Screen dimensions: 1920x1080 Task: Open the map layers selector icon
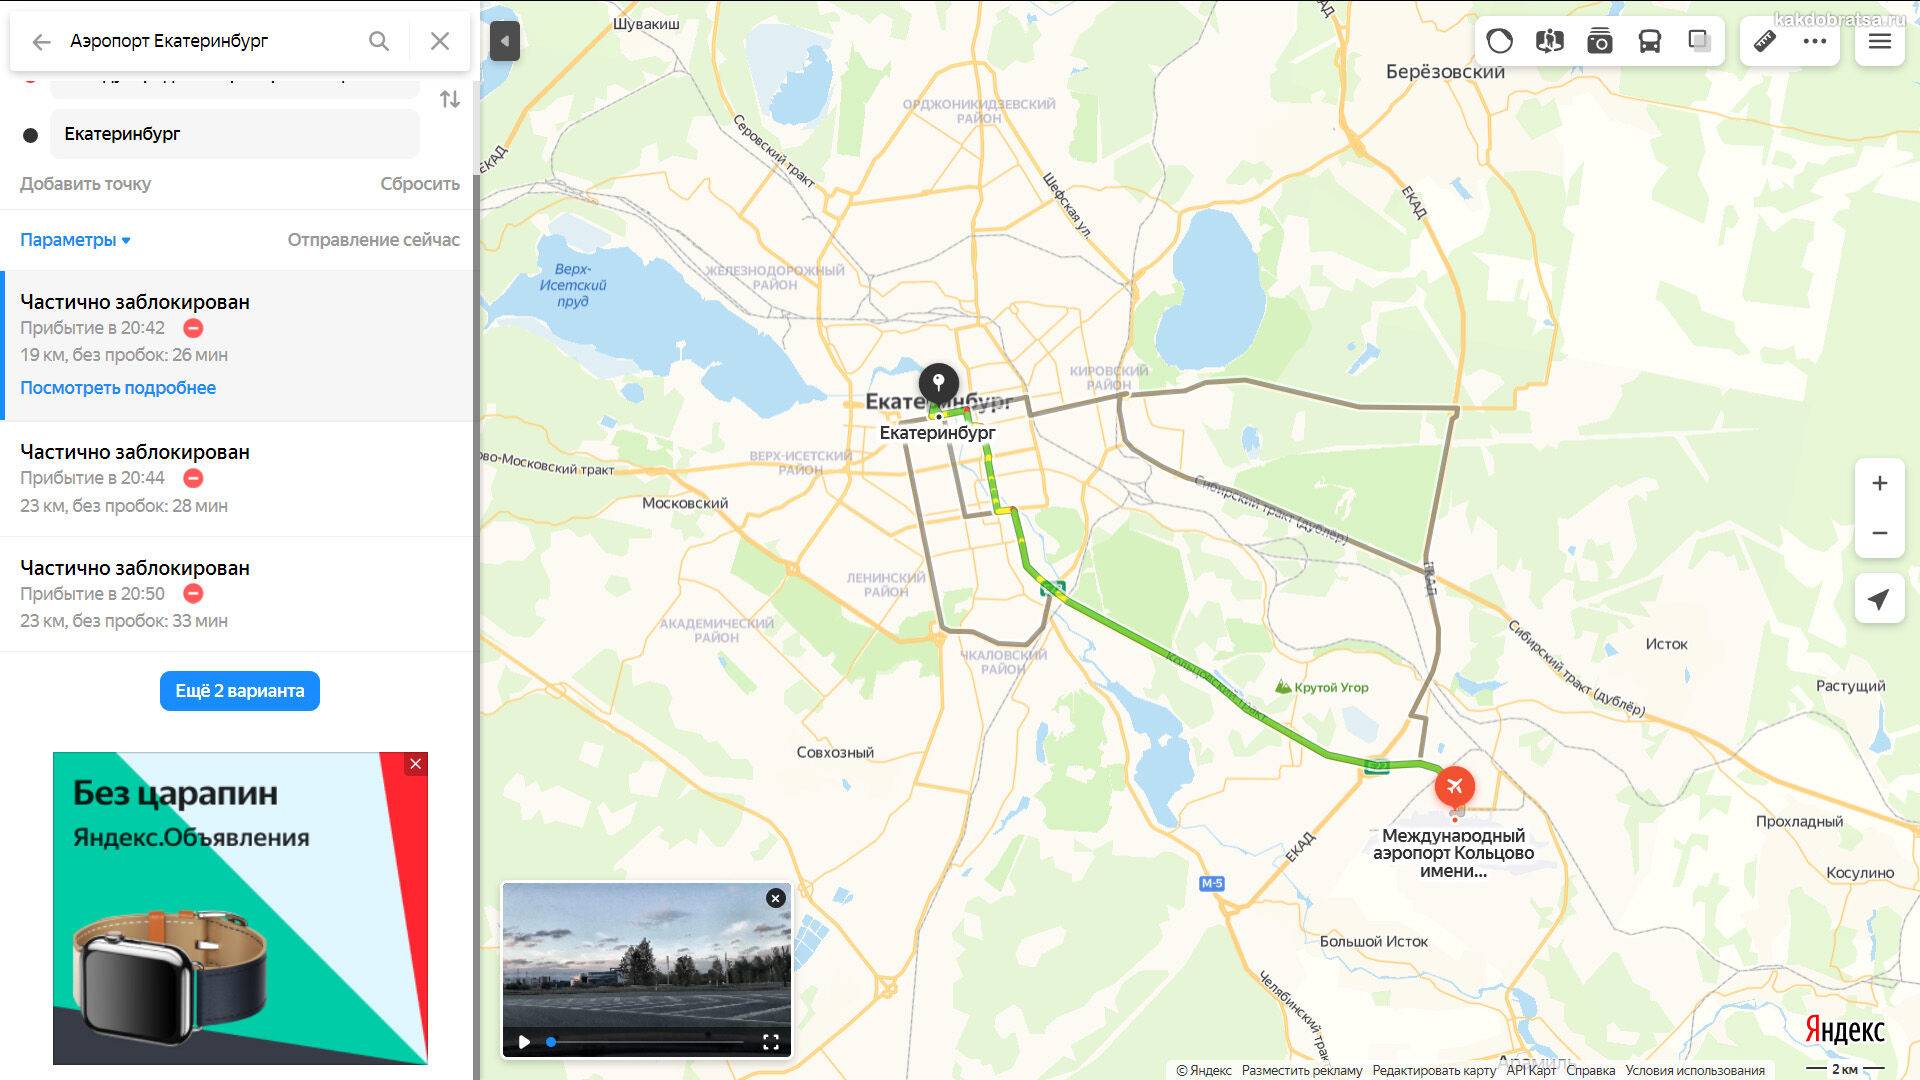click(1699, 41)
